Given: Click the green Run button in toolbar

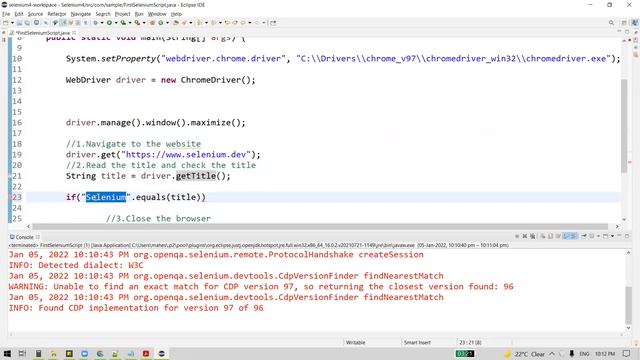Looking at the screenshot, I should pyautogui.click(x=109, y=23).
